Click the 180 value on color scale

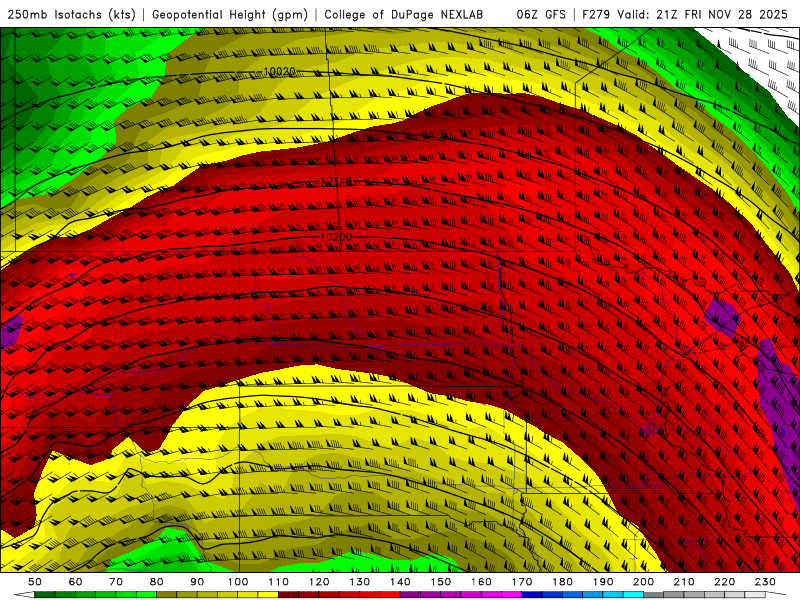coord(562,582)
